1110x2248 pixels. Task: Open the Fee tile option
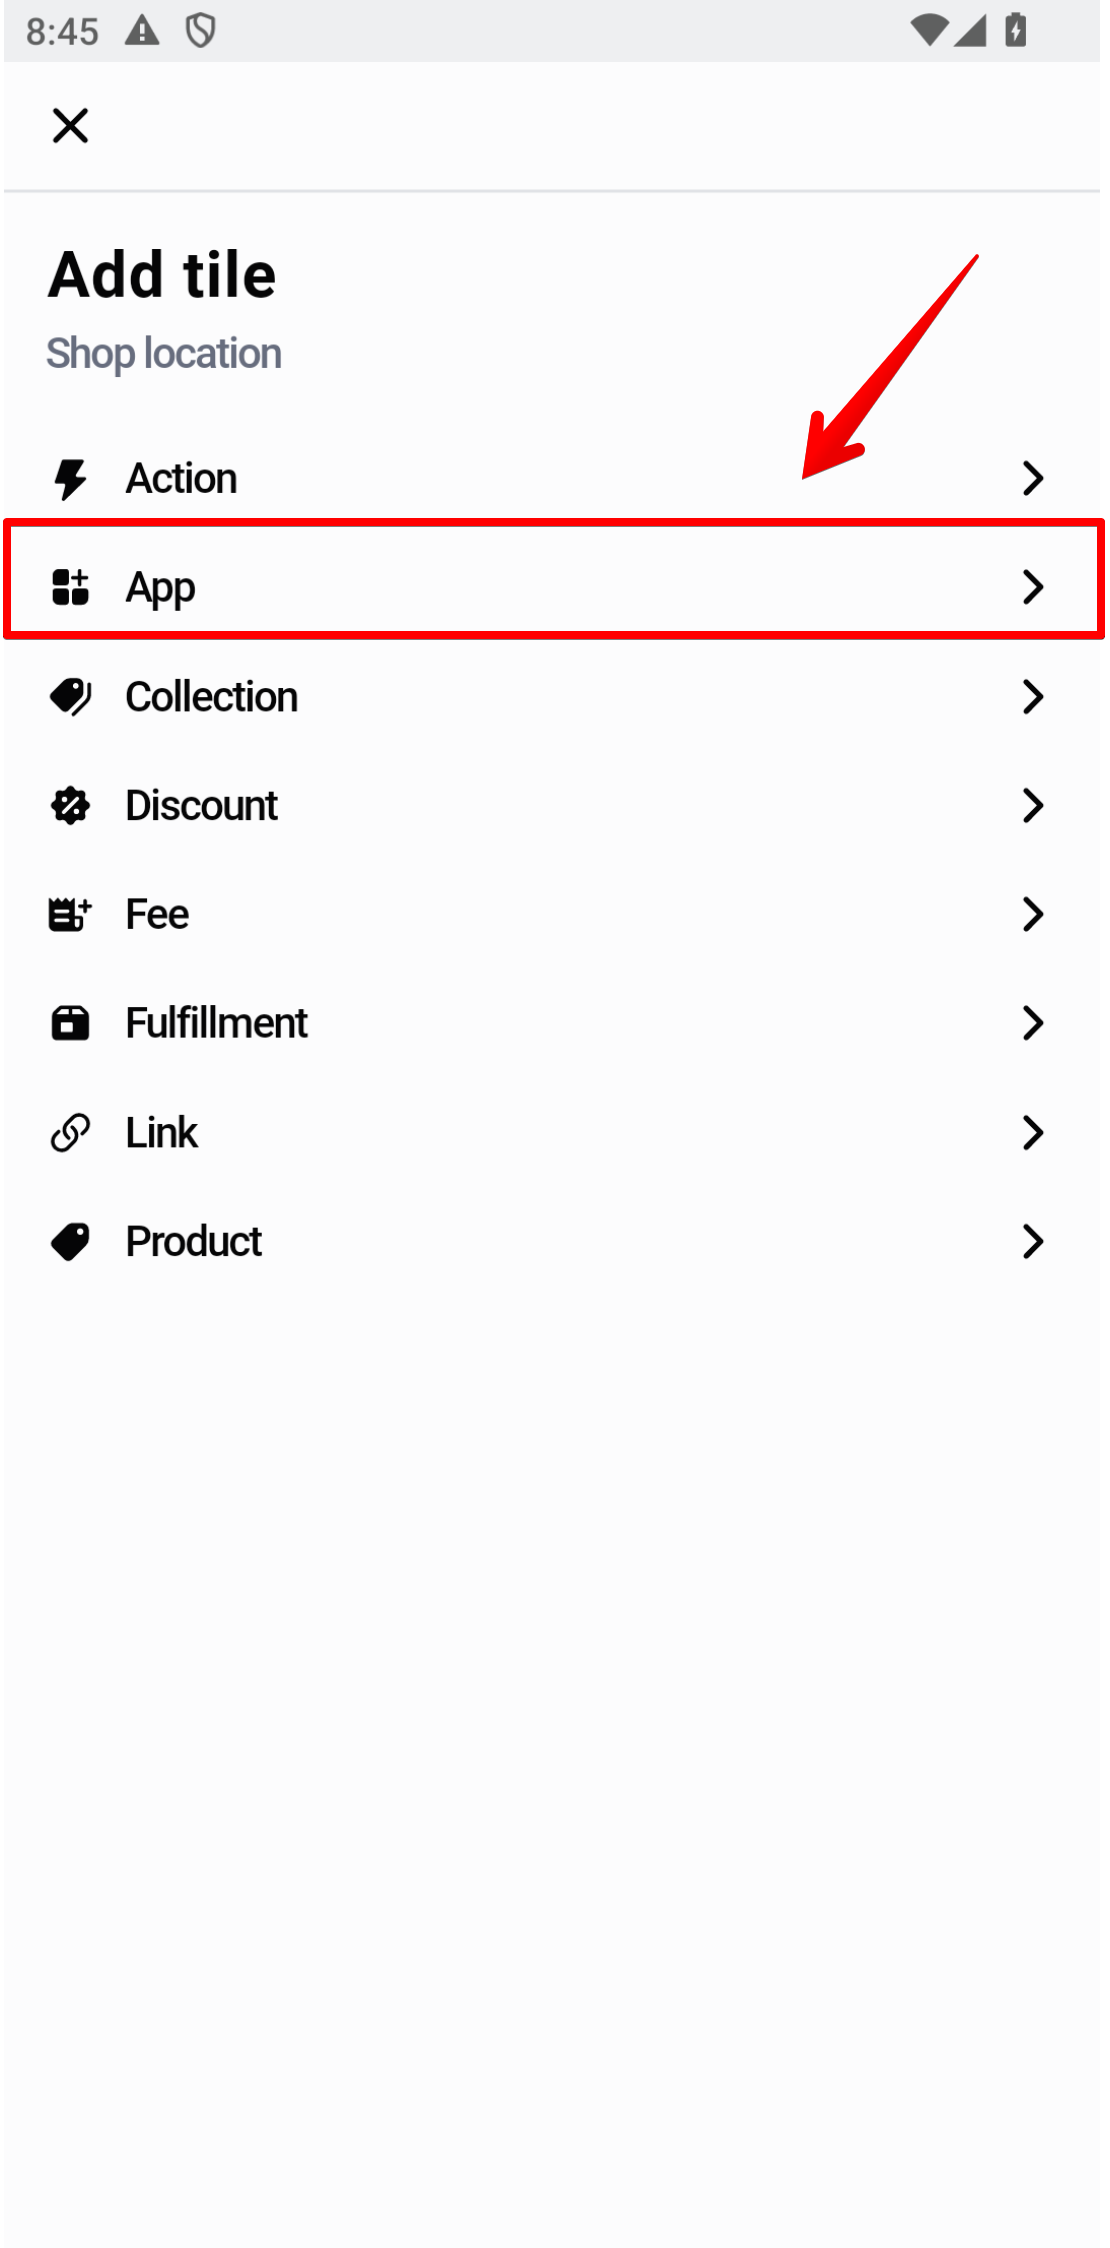click(157, 914)
